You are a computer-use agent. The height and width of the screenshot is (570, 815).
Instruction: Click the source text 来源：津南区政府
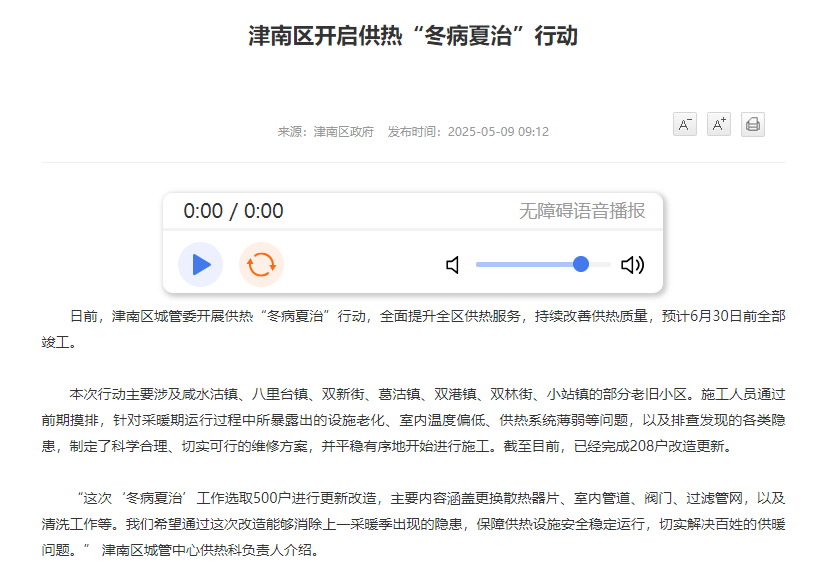[325, 132]
